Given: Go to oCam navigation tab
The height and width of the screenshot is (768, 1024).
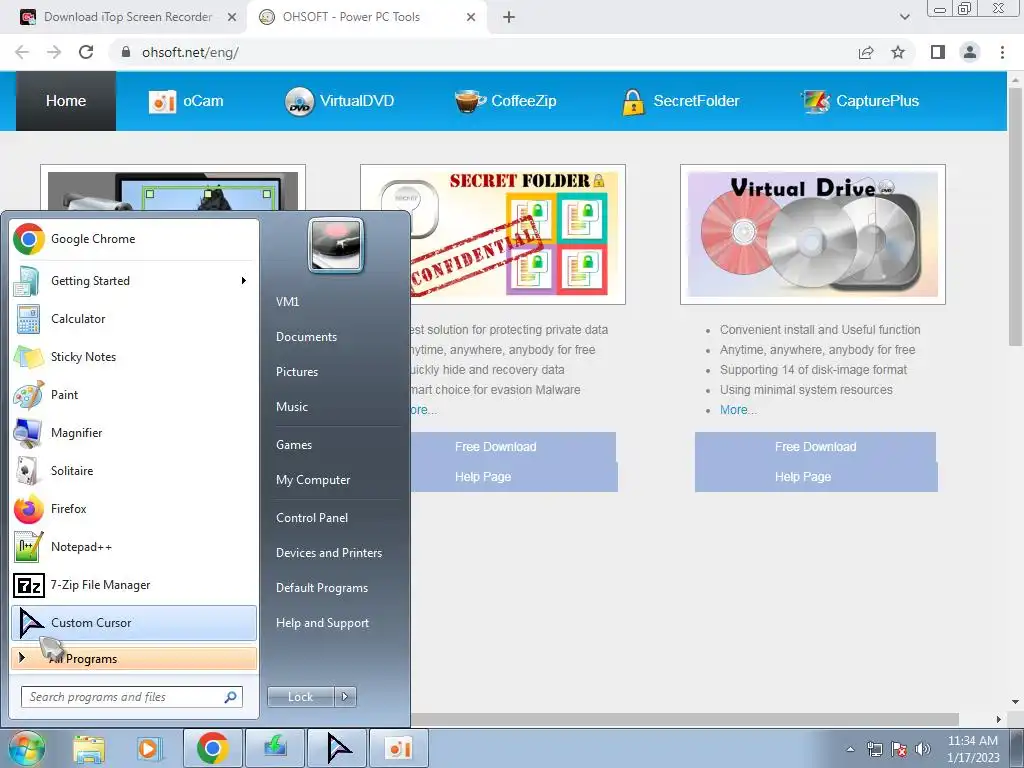Looking at the screenshot, I should pos(187,101).
